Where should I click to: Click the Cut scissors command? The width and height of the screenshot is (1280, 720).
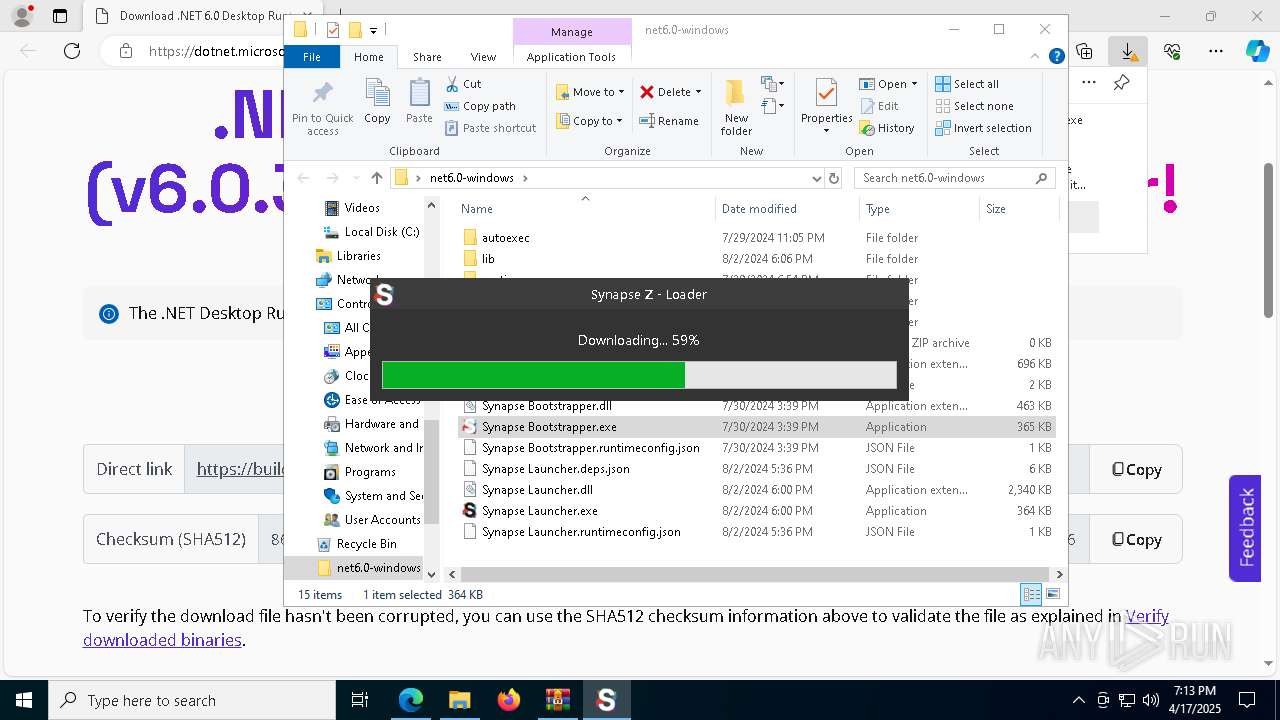[463, 84]
